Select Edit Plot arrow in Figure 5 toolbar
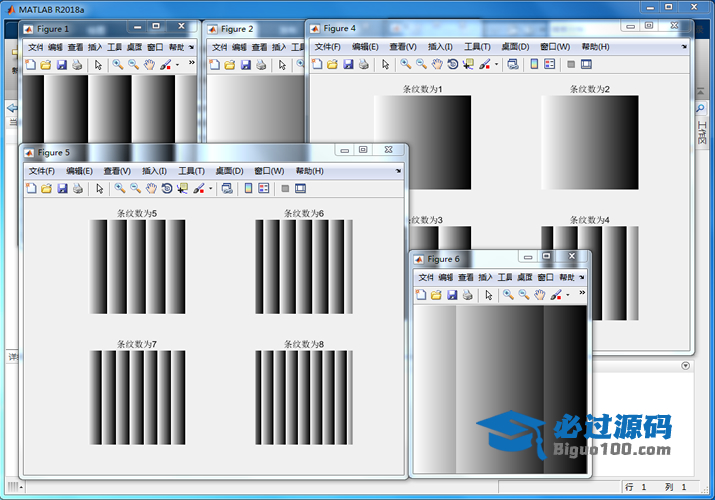715x500 pixels. tap(99, 188)
